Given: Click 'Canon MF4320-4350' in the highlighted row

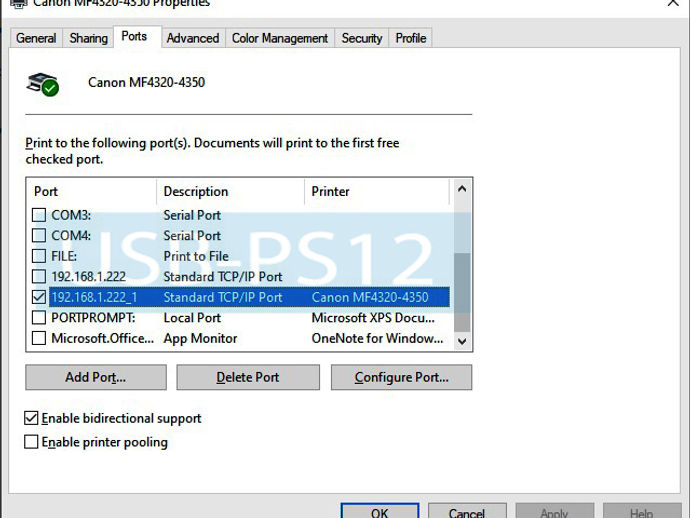Looking at the screenshot, I should [370, 297].
